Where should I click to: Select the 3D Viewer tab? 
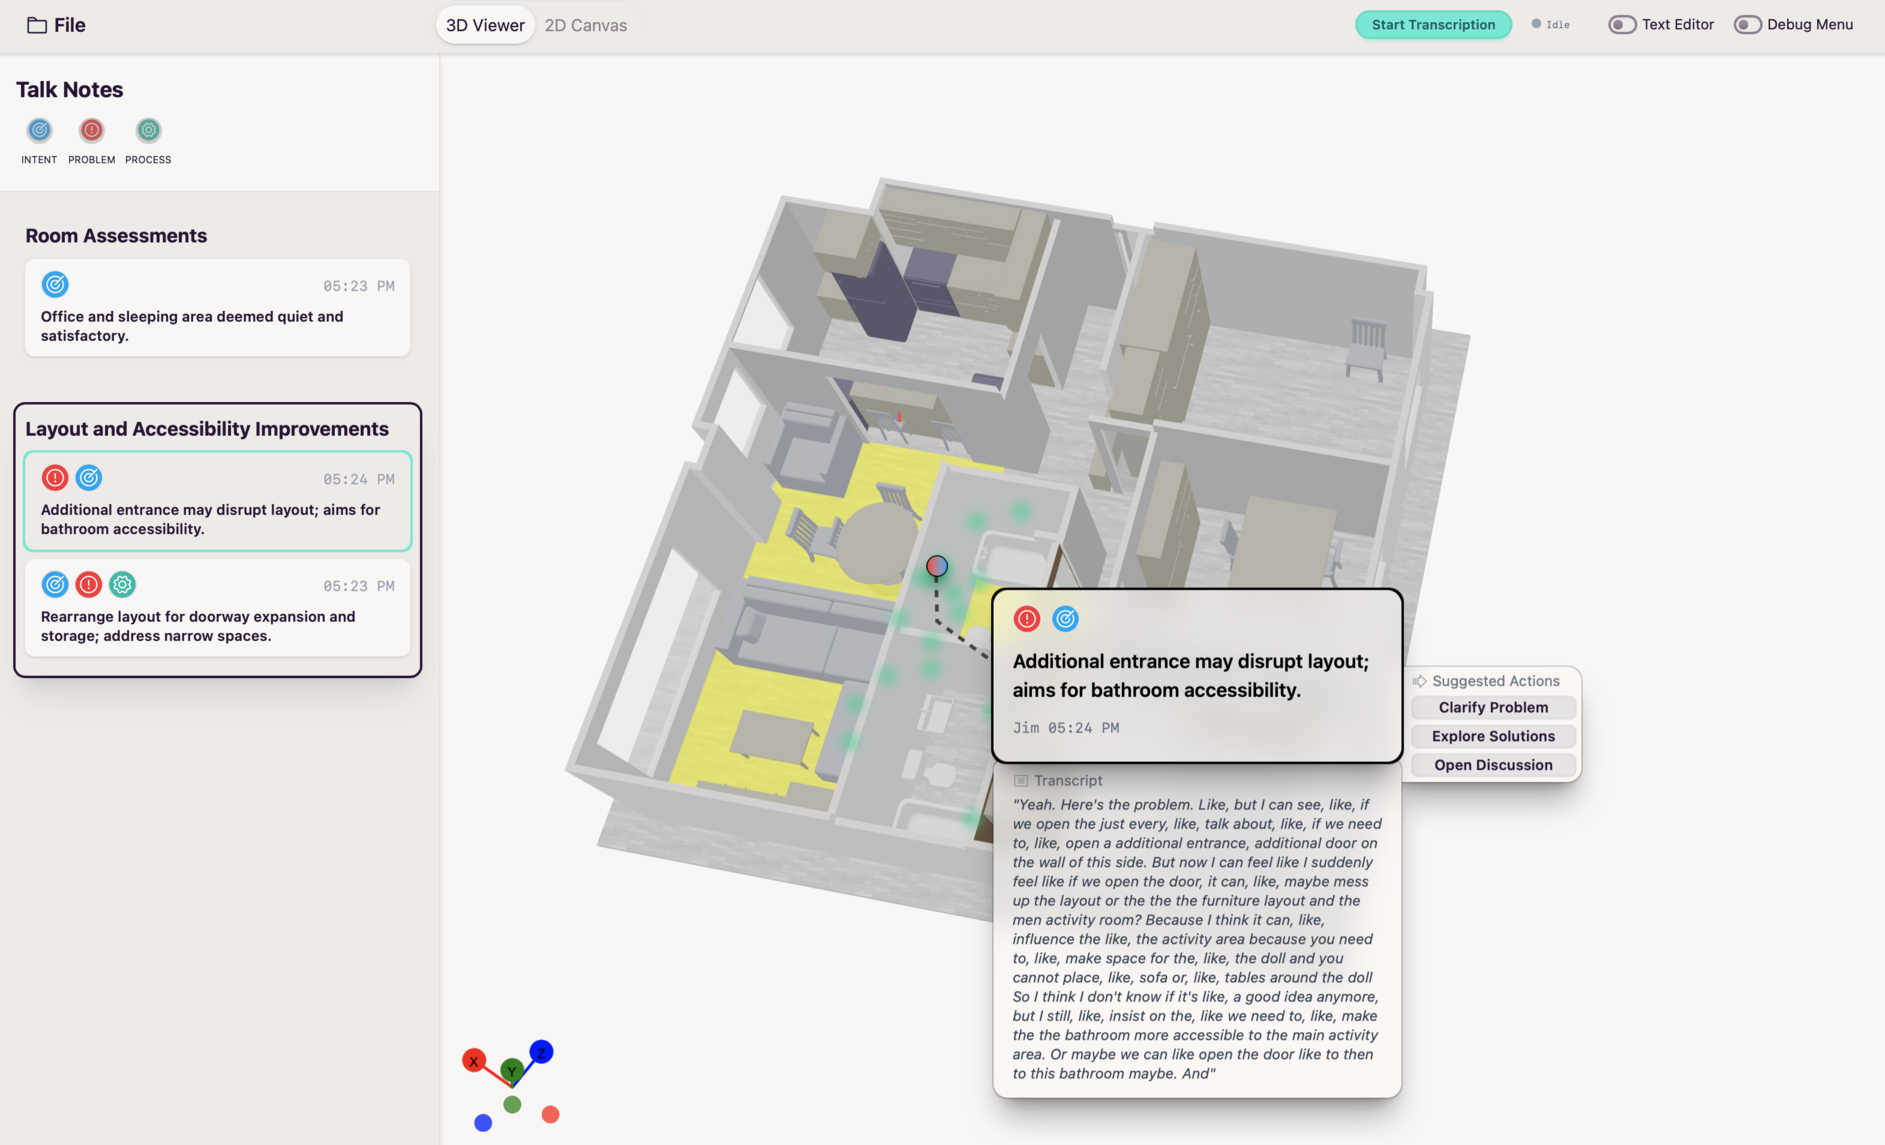pos(485,25)
